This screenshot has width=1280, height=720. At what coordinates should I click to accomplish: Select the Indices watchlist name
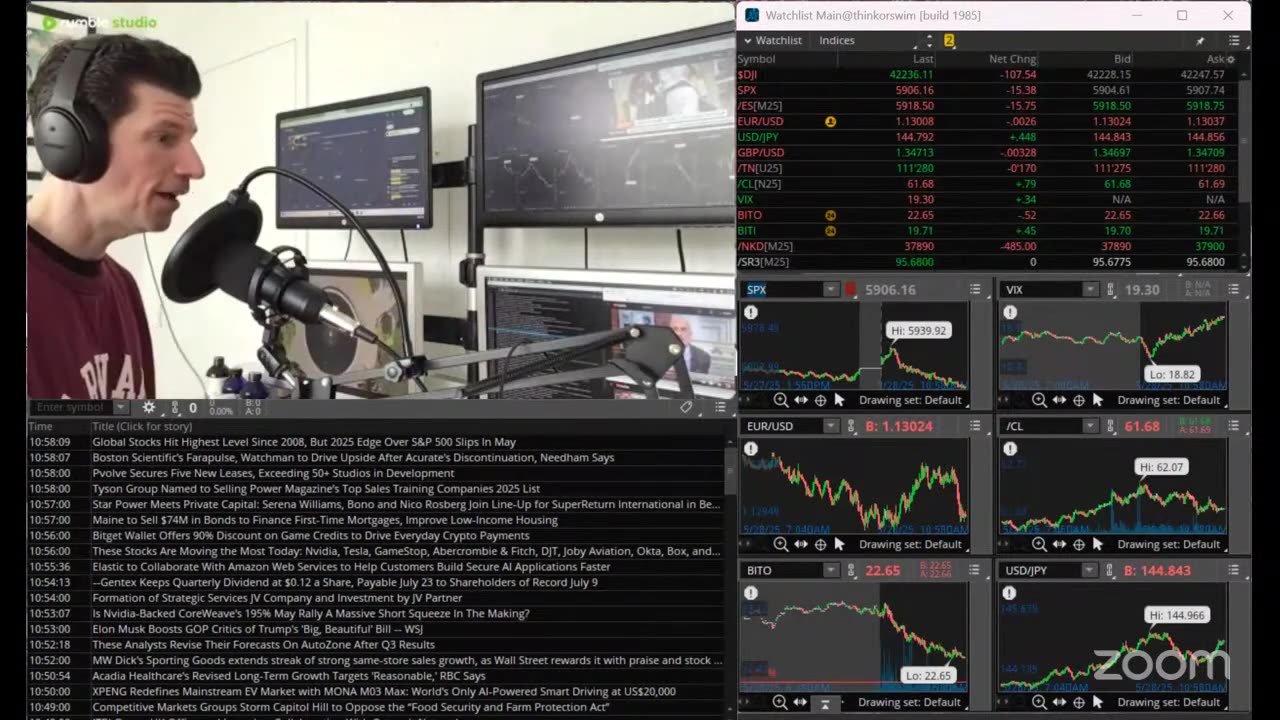pos(837,41)
